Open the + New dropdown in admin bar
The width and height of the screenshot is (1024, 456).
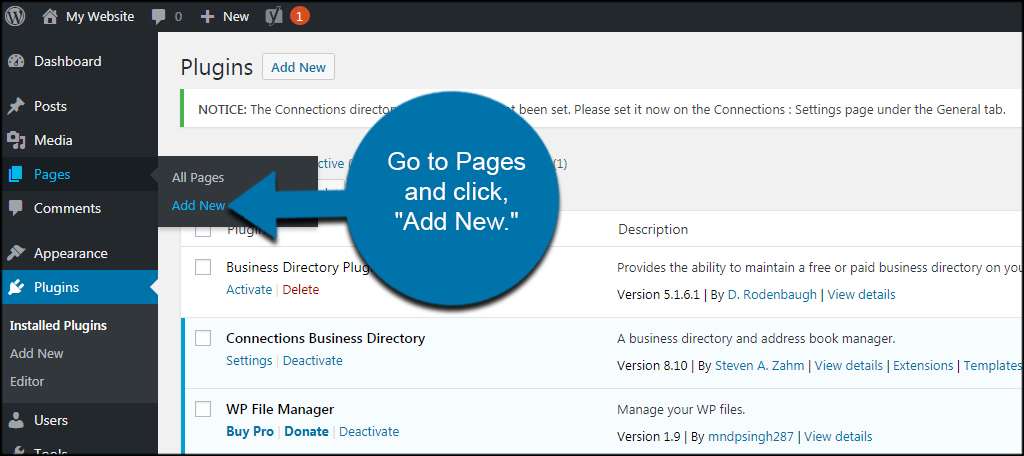[225, 16]
